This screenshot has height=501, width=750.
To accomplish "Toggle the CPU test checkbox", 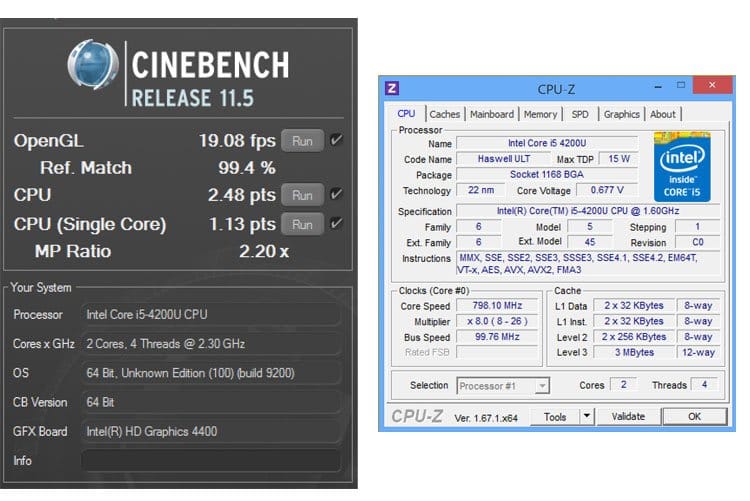I will pyautogui.click(x=337, y=195).
